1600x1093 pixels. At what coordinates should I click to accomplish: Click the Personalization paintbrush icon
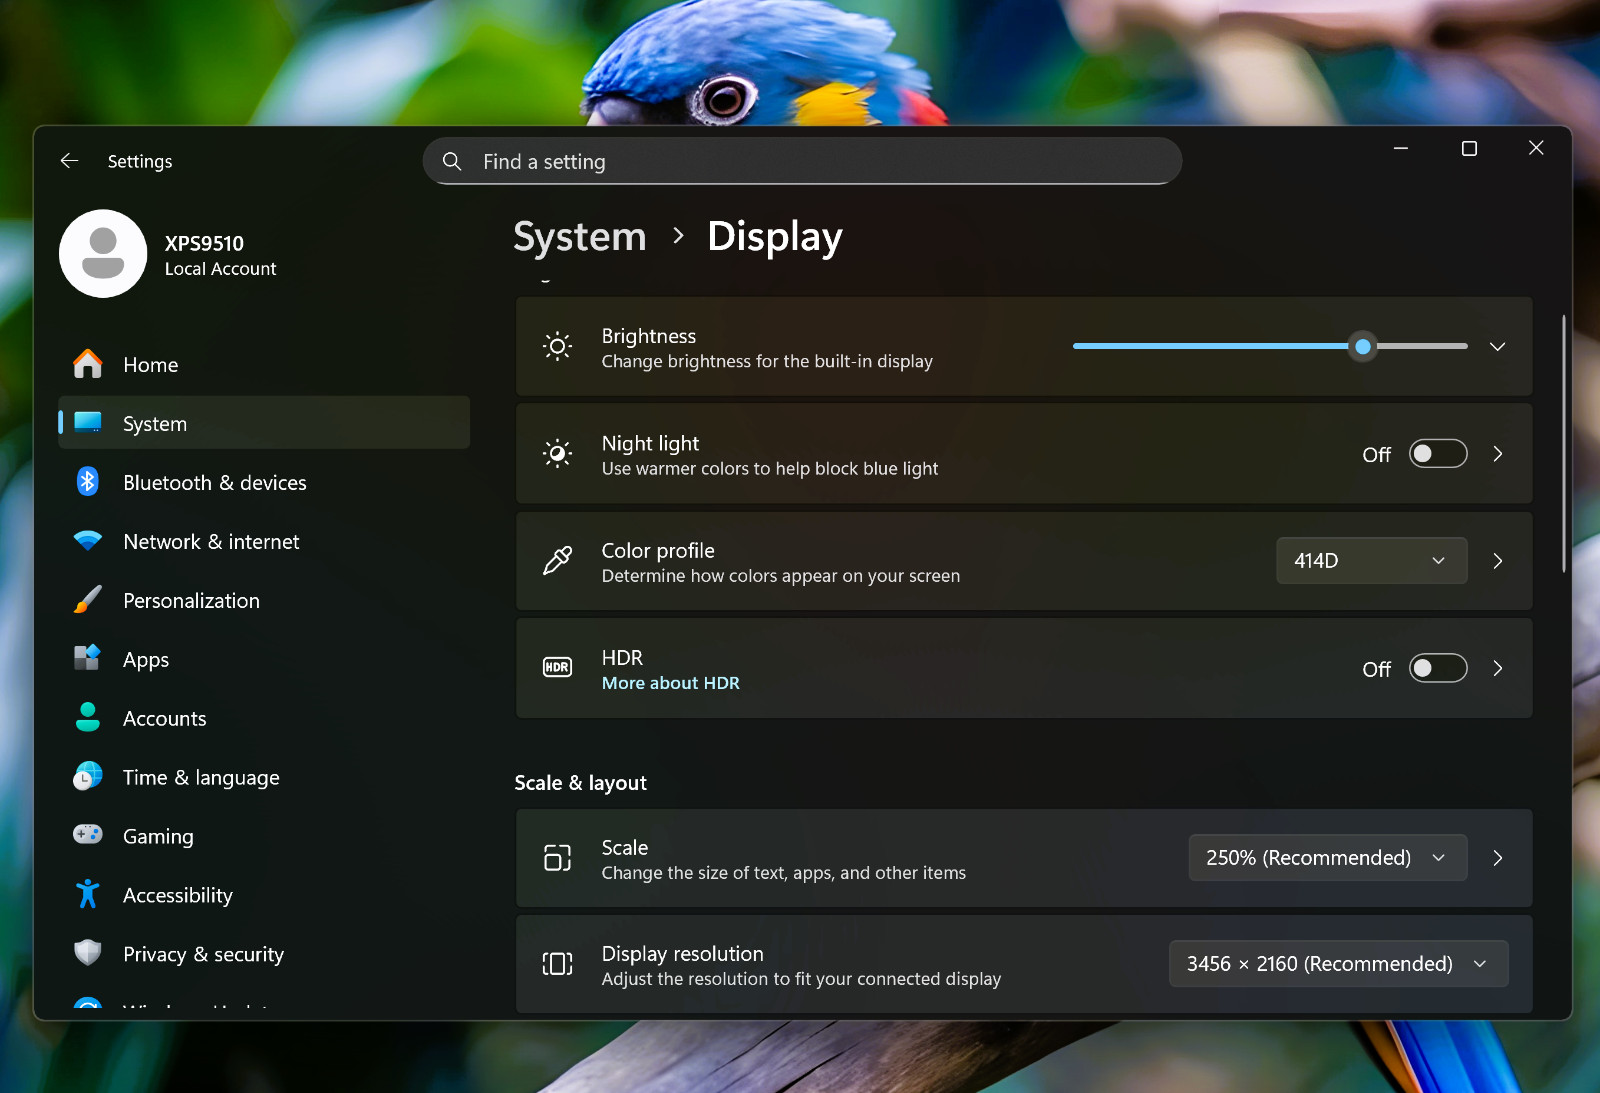pos(88,600)
